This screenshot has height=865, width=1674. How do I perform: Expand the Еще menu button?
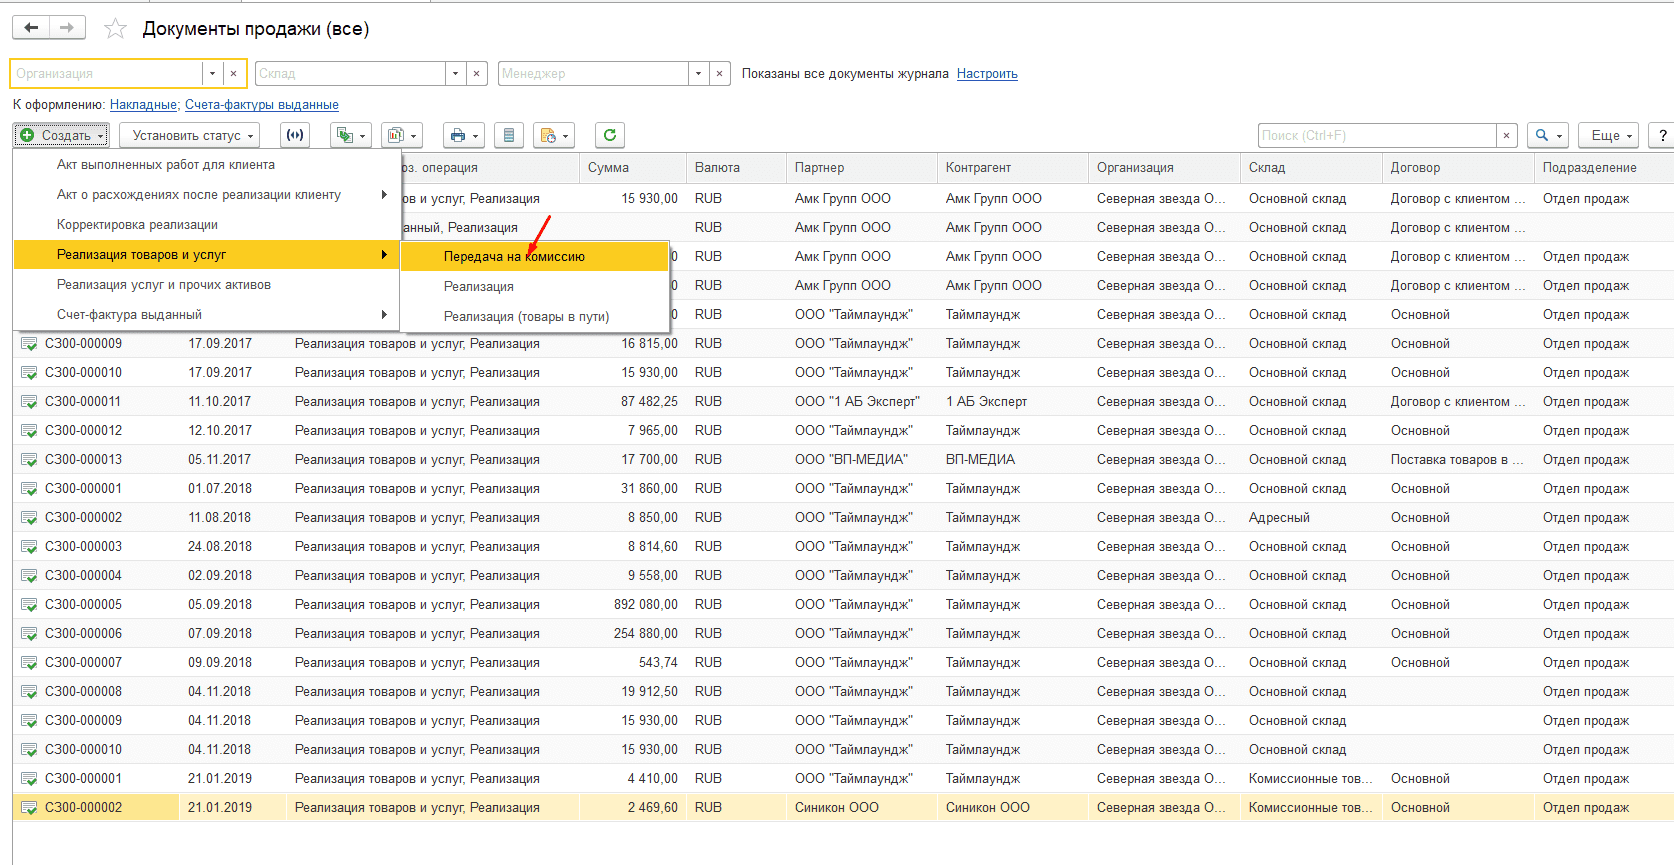(1611, 135)
